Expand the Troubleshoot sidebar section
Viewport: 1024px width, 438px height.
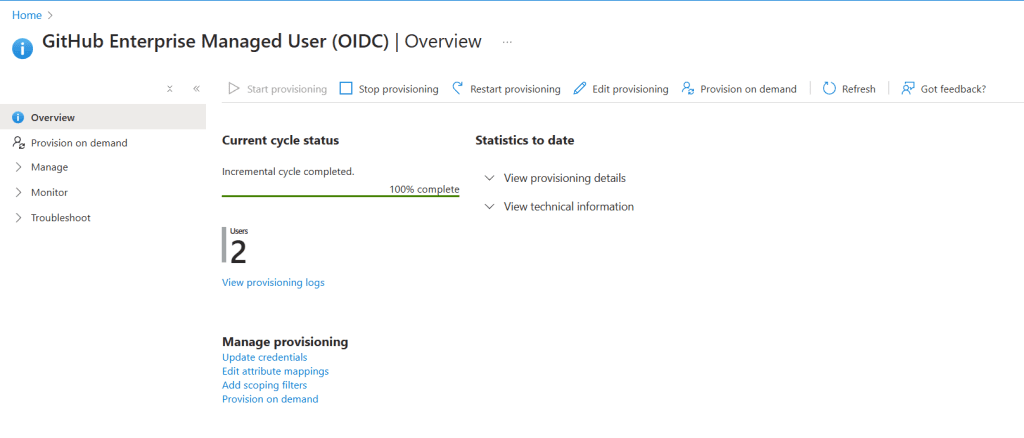(x=19, y=217)
